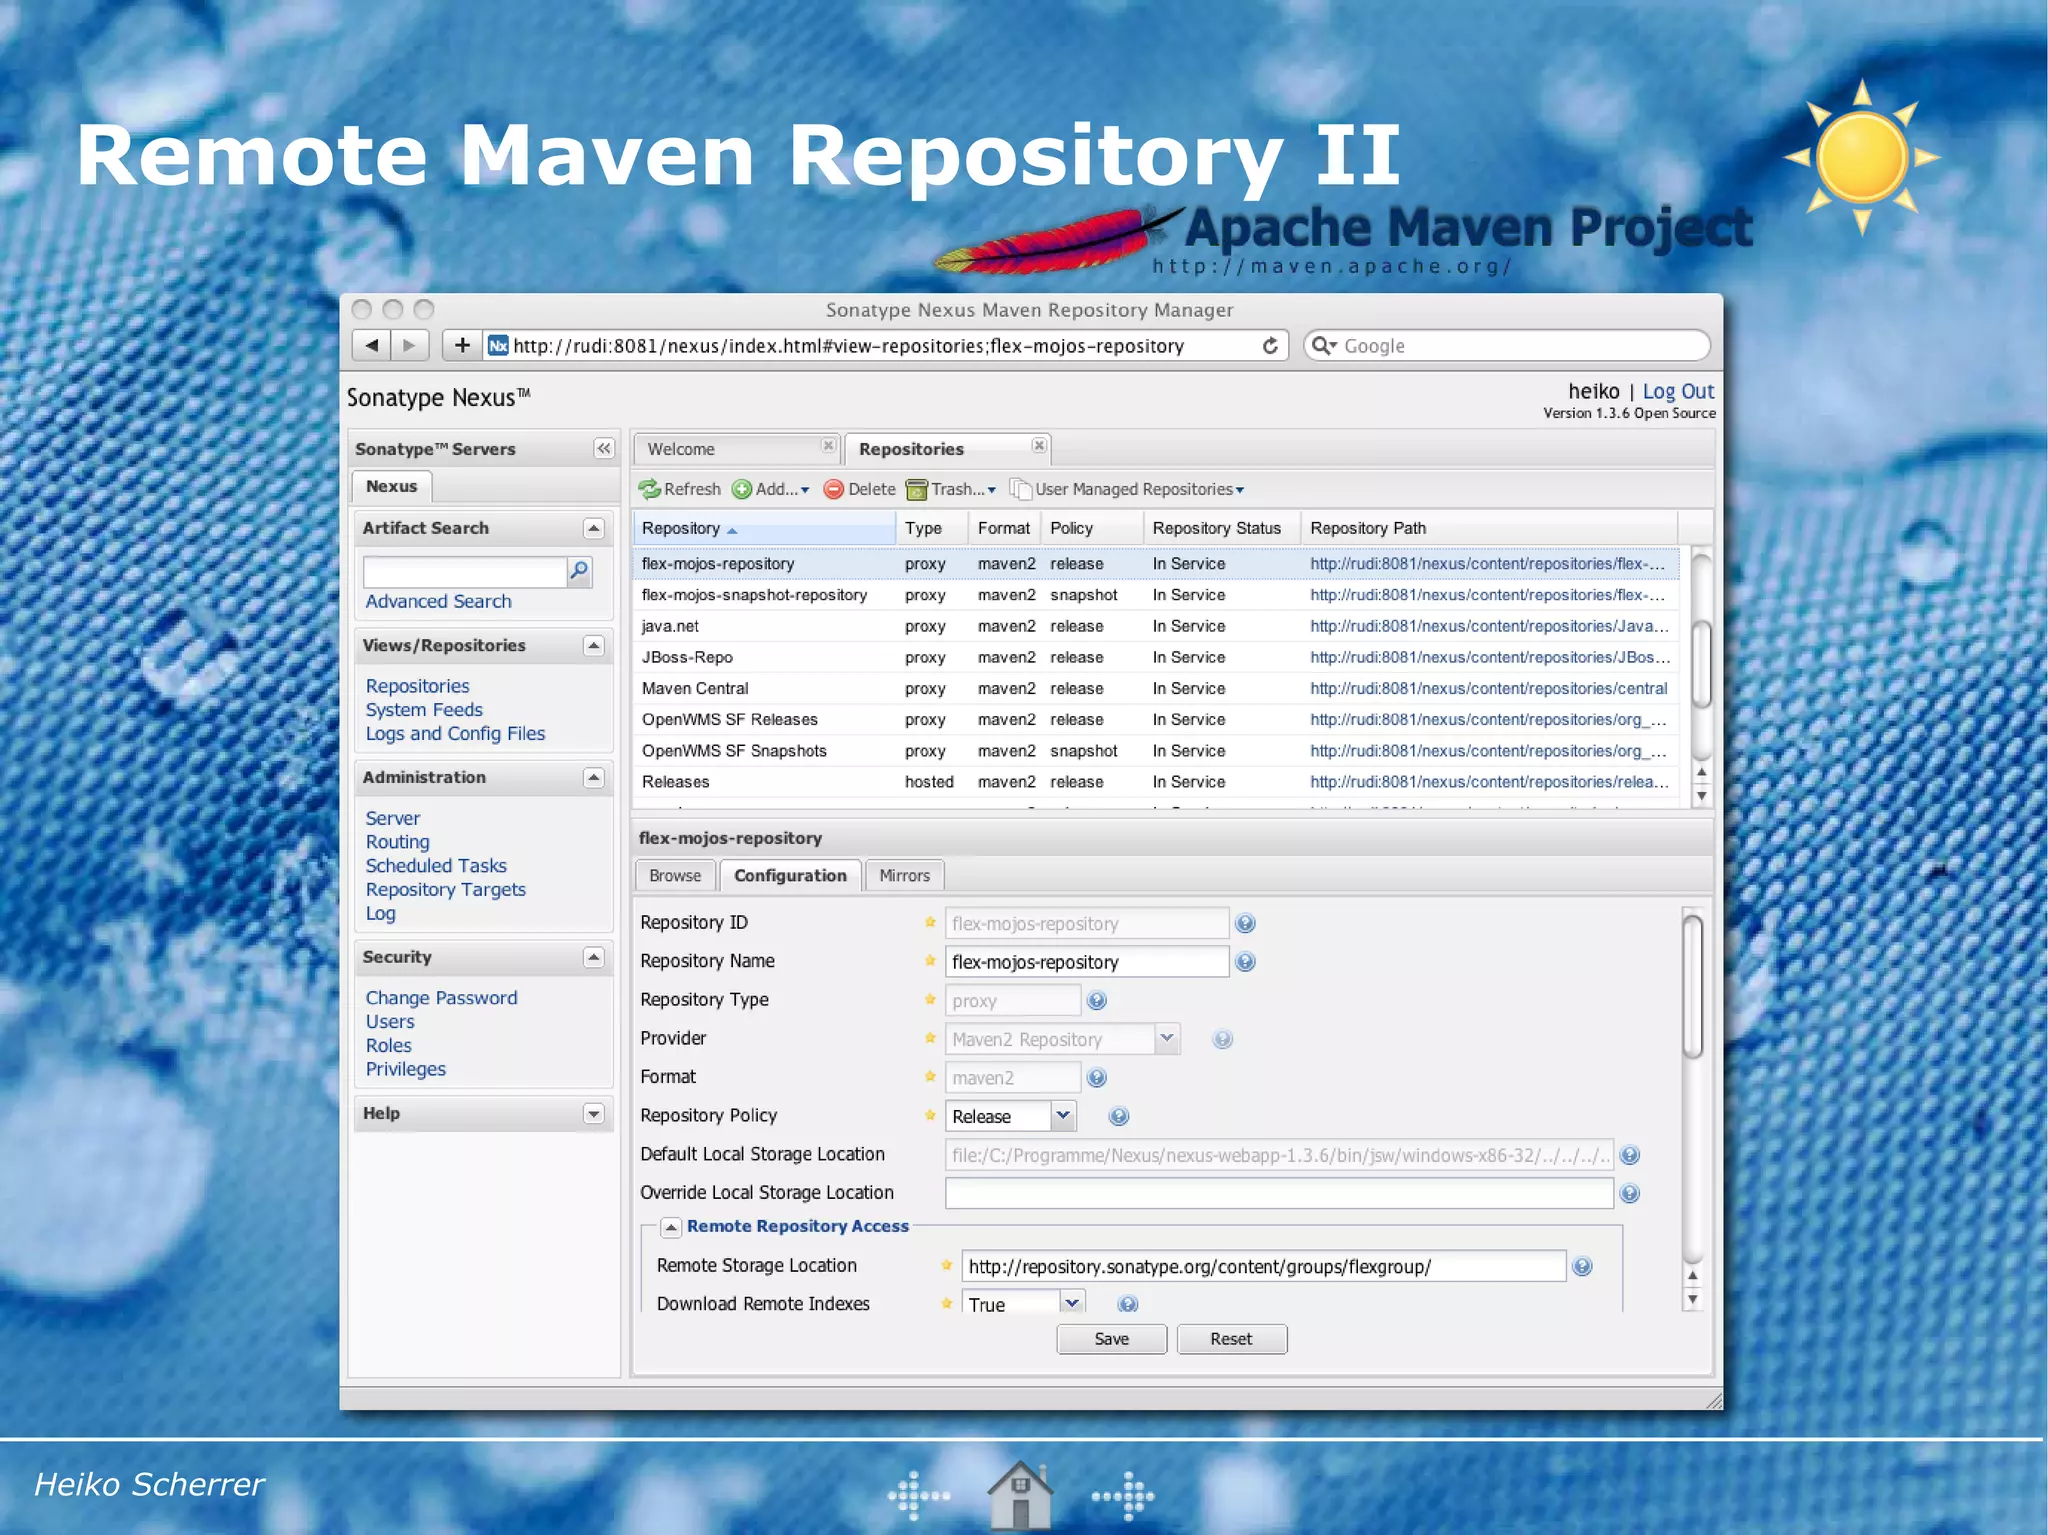Screen dimensions: 2048x1535
Task: Click help icon beside Repository ID
Action: click(x=1245, y=923)
